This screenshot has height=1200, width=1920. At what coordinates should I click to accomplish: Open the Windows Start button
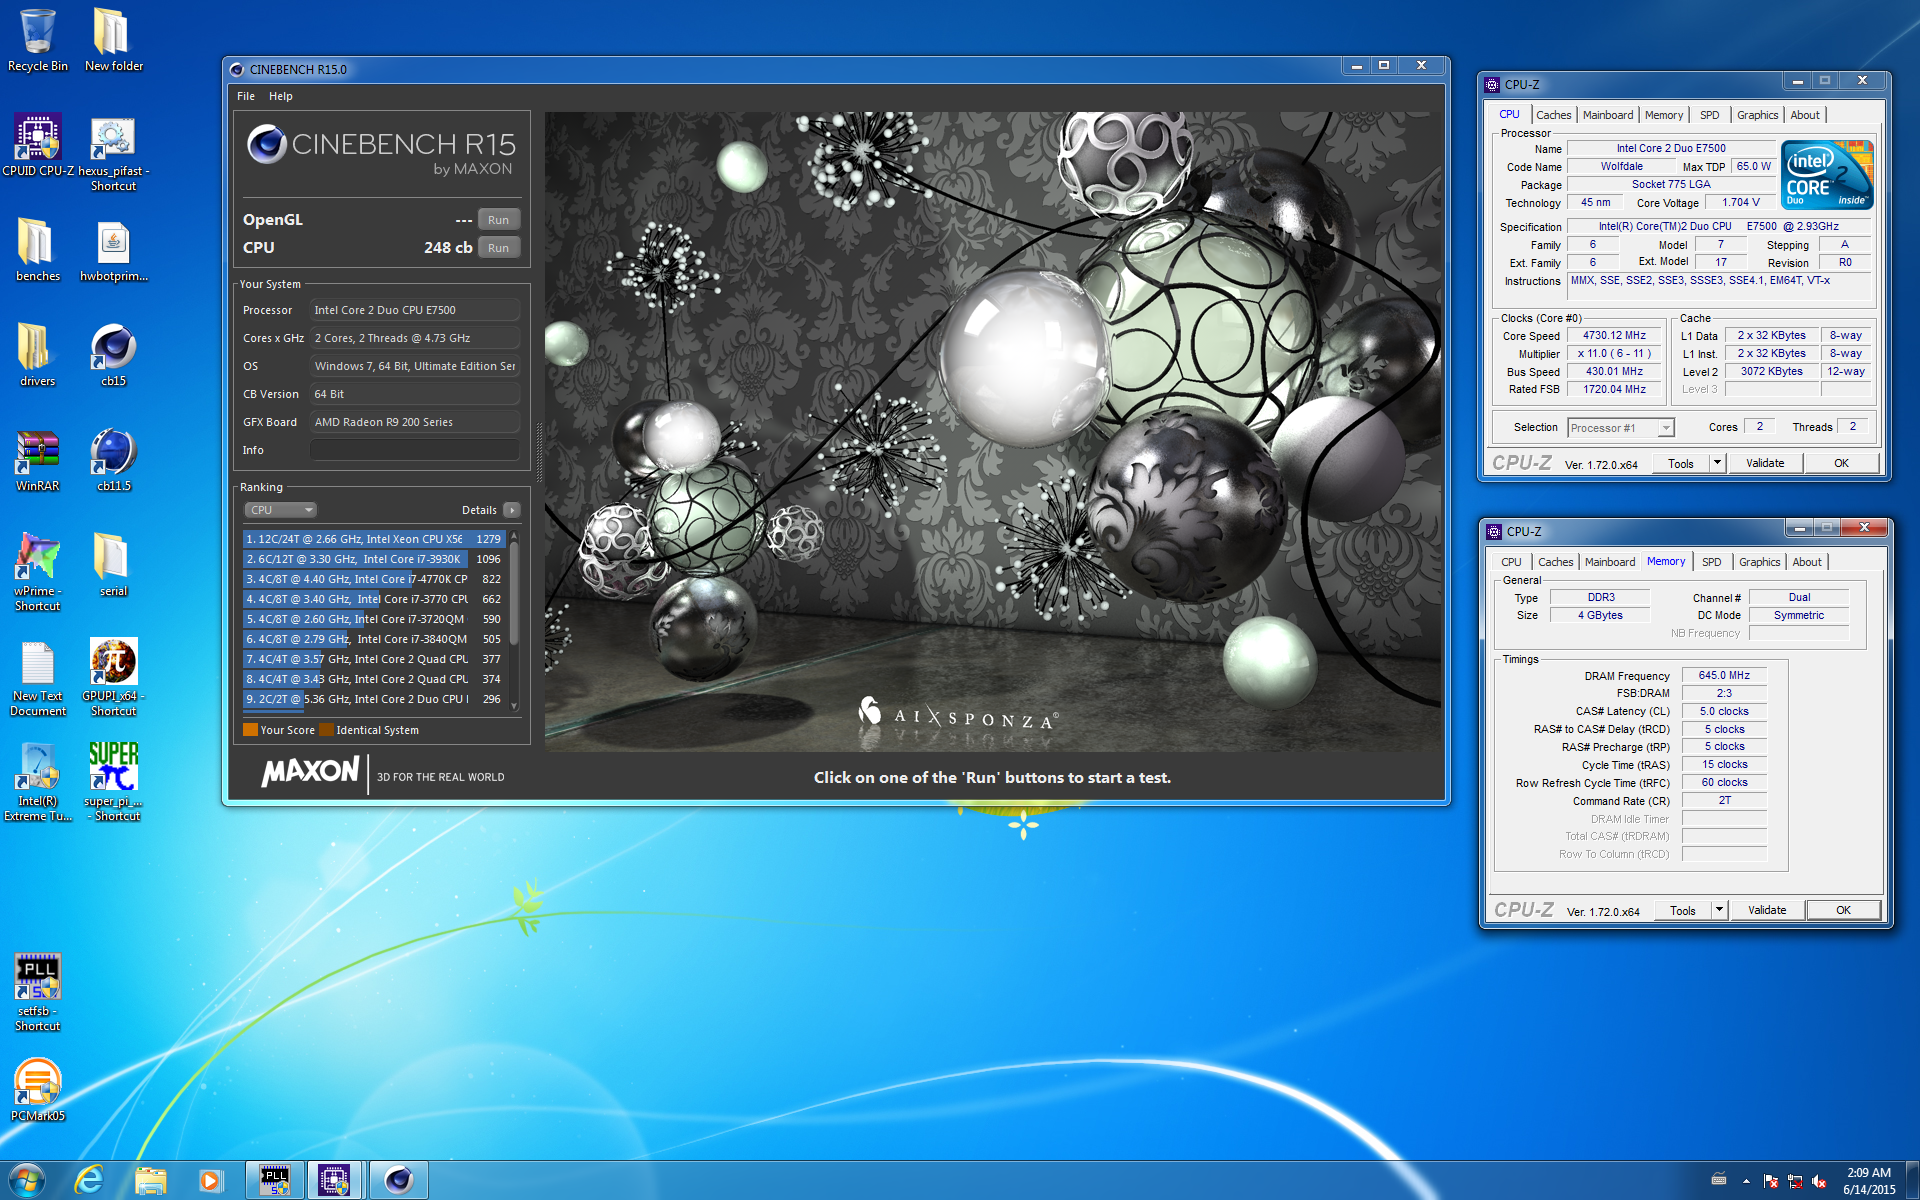[27, 1181]
